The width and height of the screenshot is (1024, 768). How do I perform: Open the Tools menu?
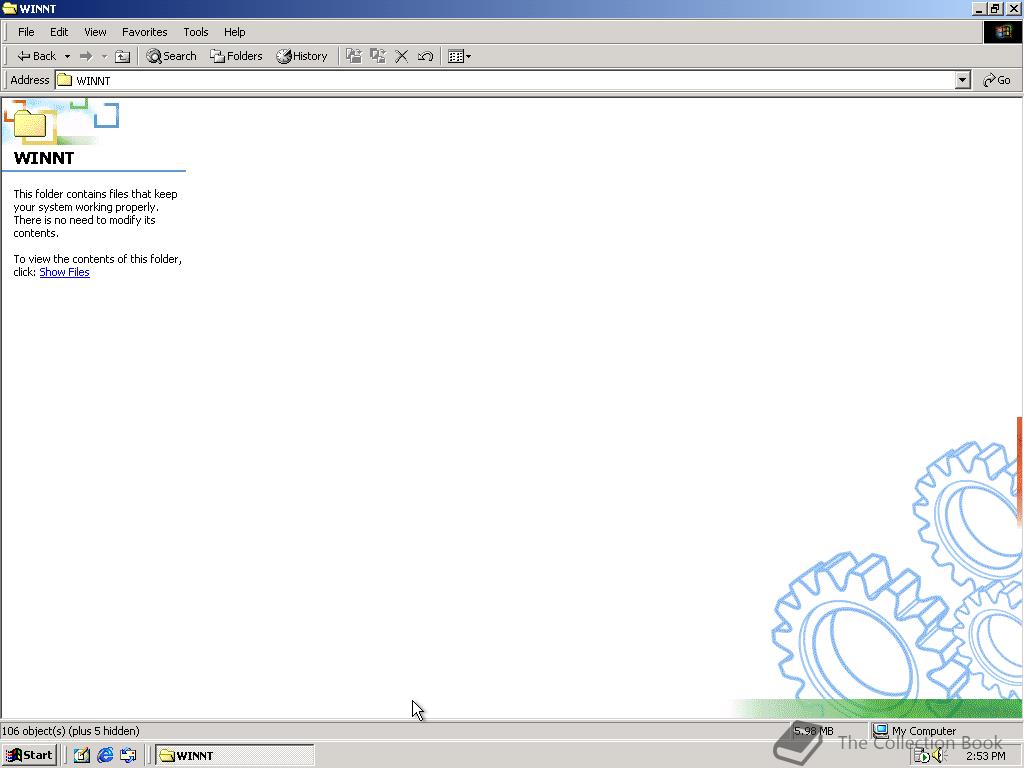[195, 32]
